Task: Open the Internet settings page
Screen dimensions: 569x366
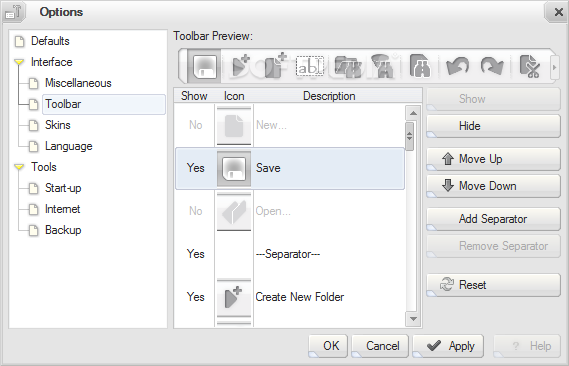Action: coord(62,209)
